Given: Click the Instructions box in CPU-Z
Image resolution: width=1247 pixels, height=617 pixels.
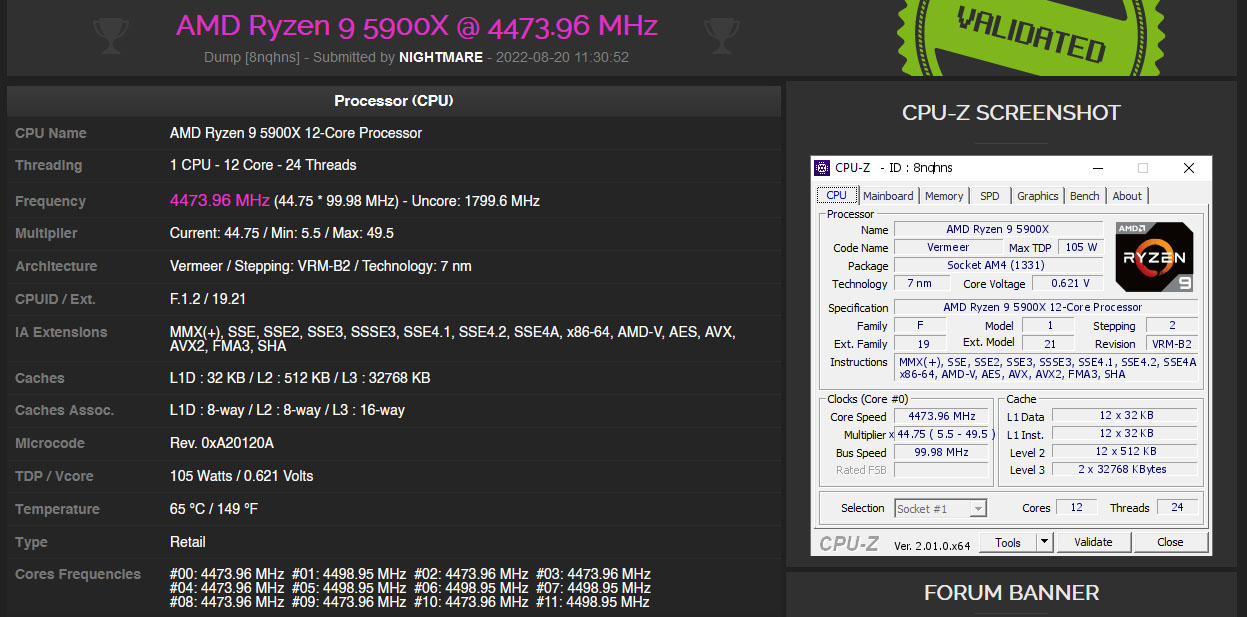Looking at the screenshot, I should pyautogui.click(x=1046, y=368).
